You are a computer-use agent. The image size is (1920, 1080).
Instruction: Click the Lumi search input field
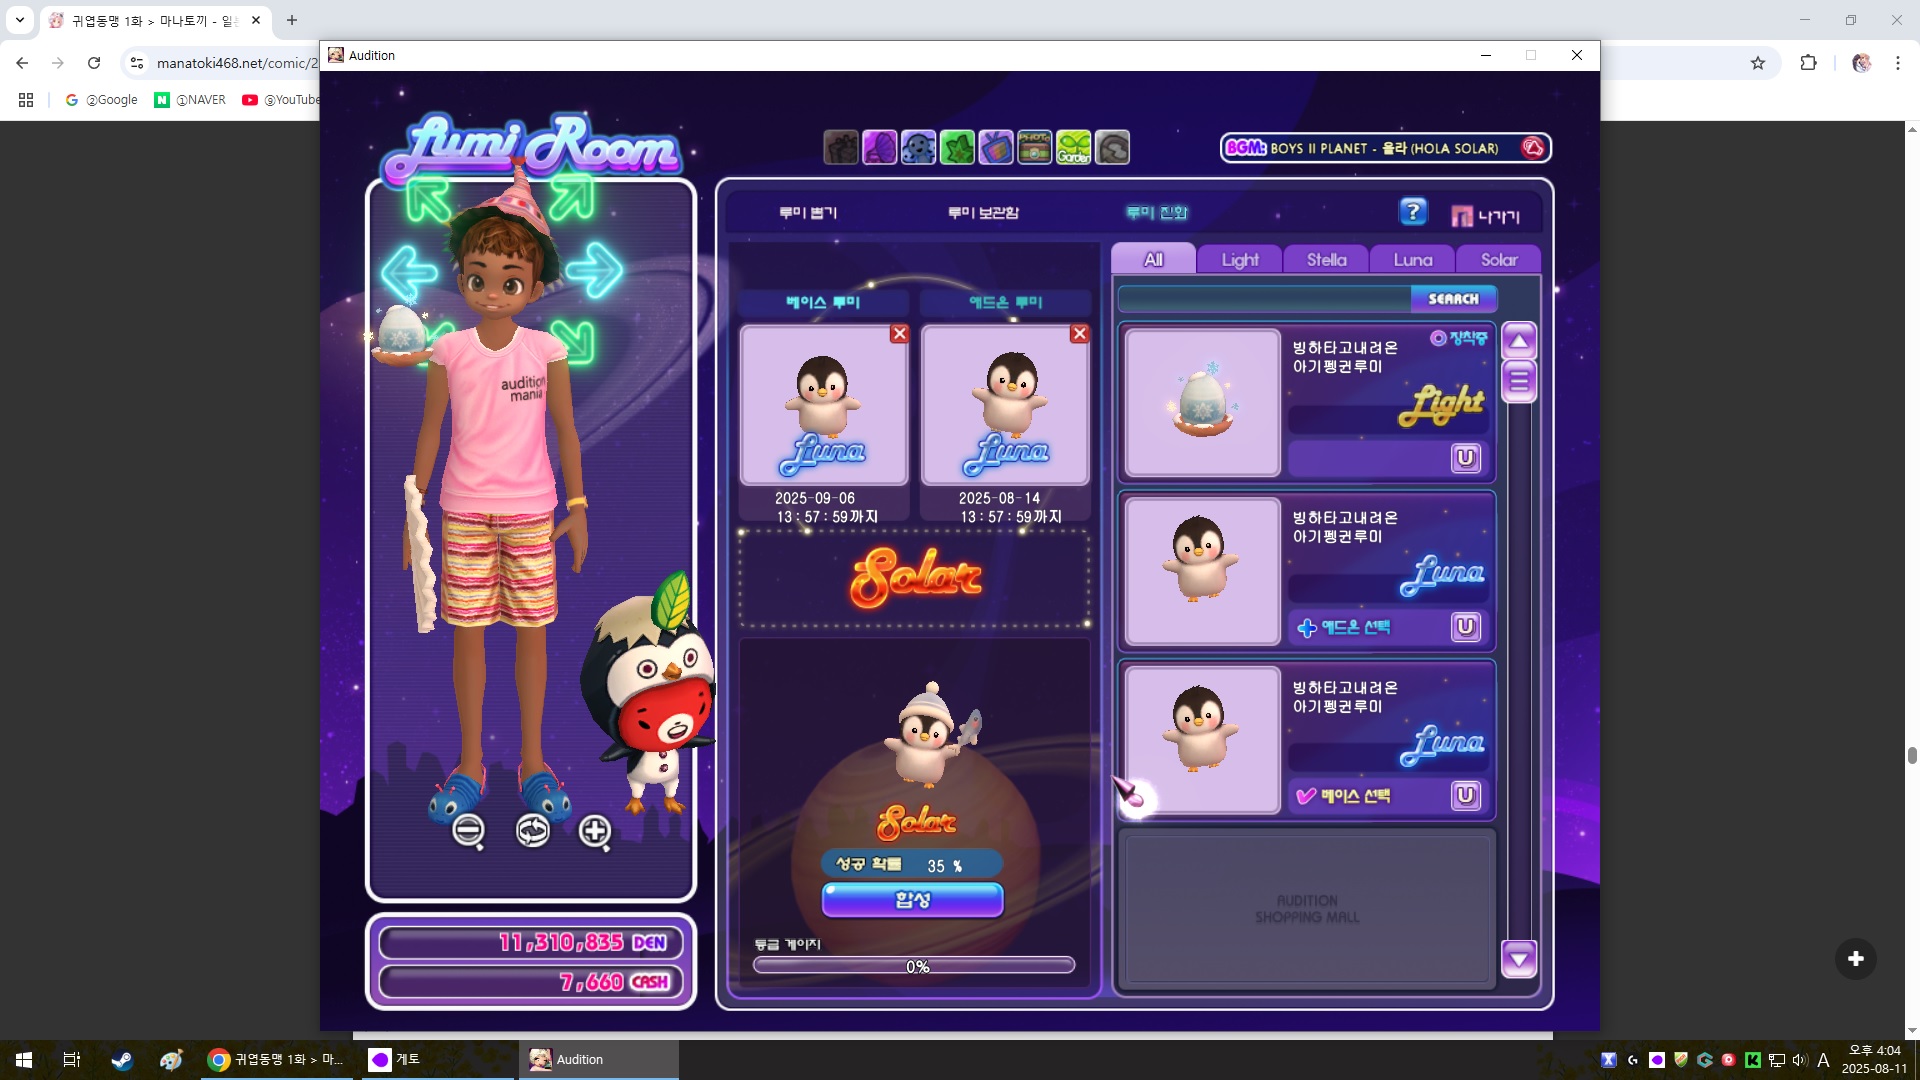point(1264,299)
